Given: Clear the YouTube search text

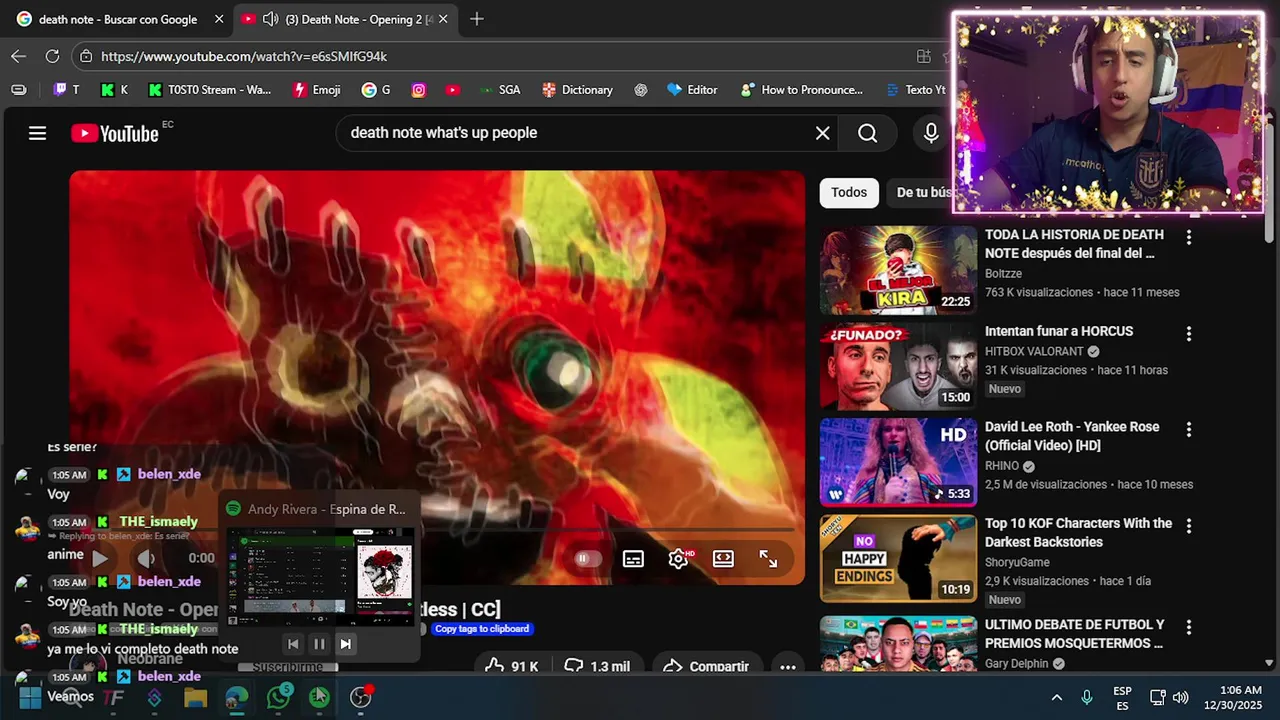Looking at the screenshot, I should (822, 133).
